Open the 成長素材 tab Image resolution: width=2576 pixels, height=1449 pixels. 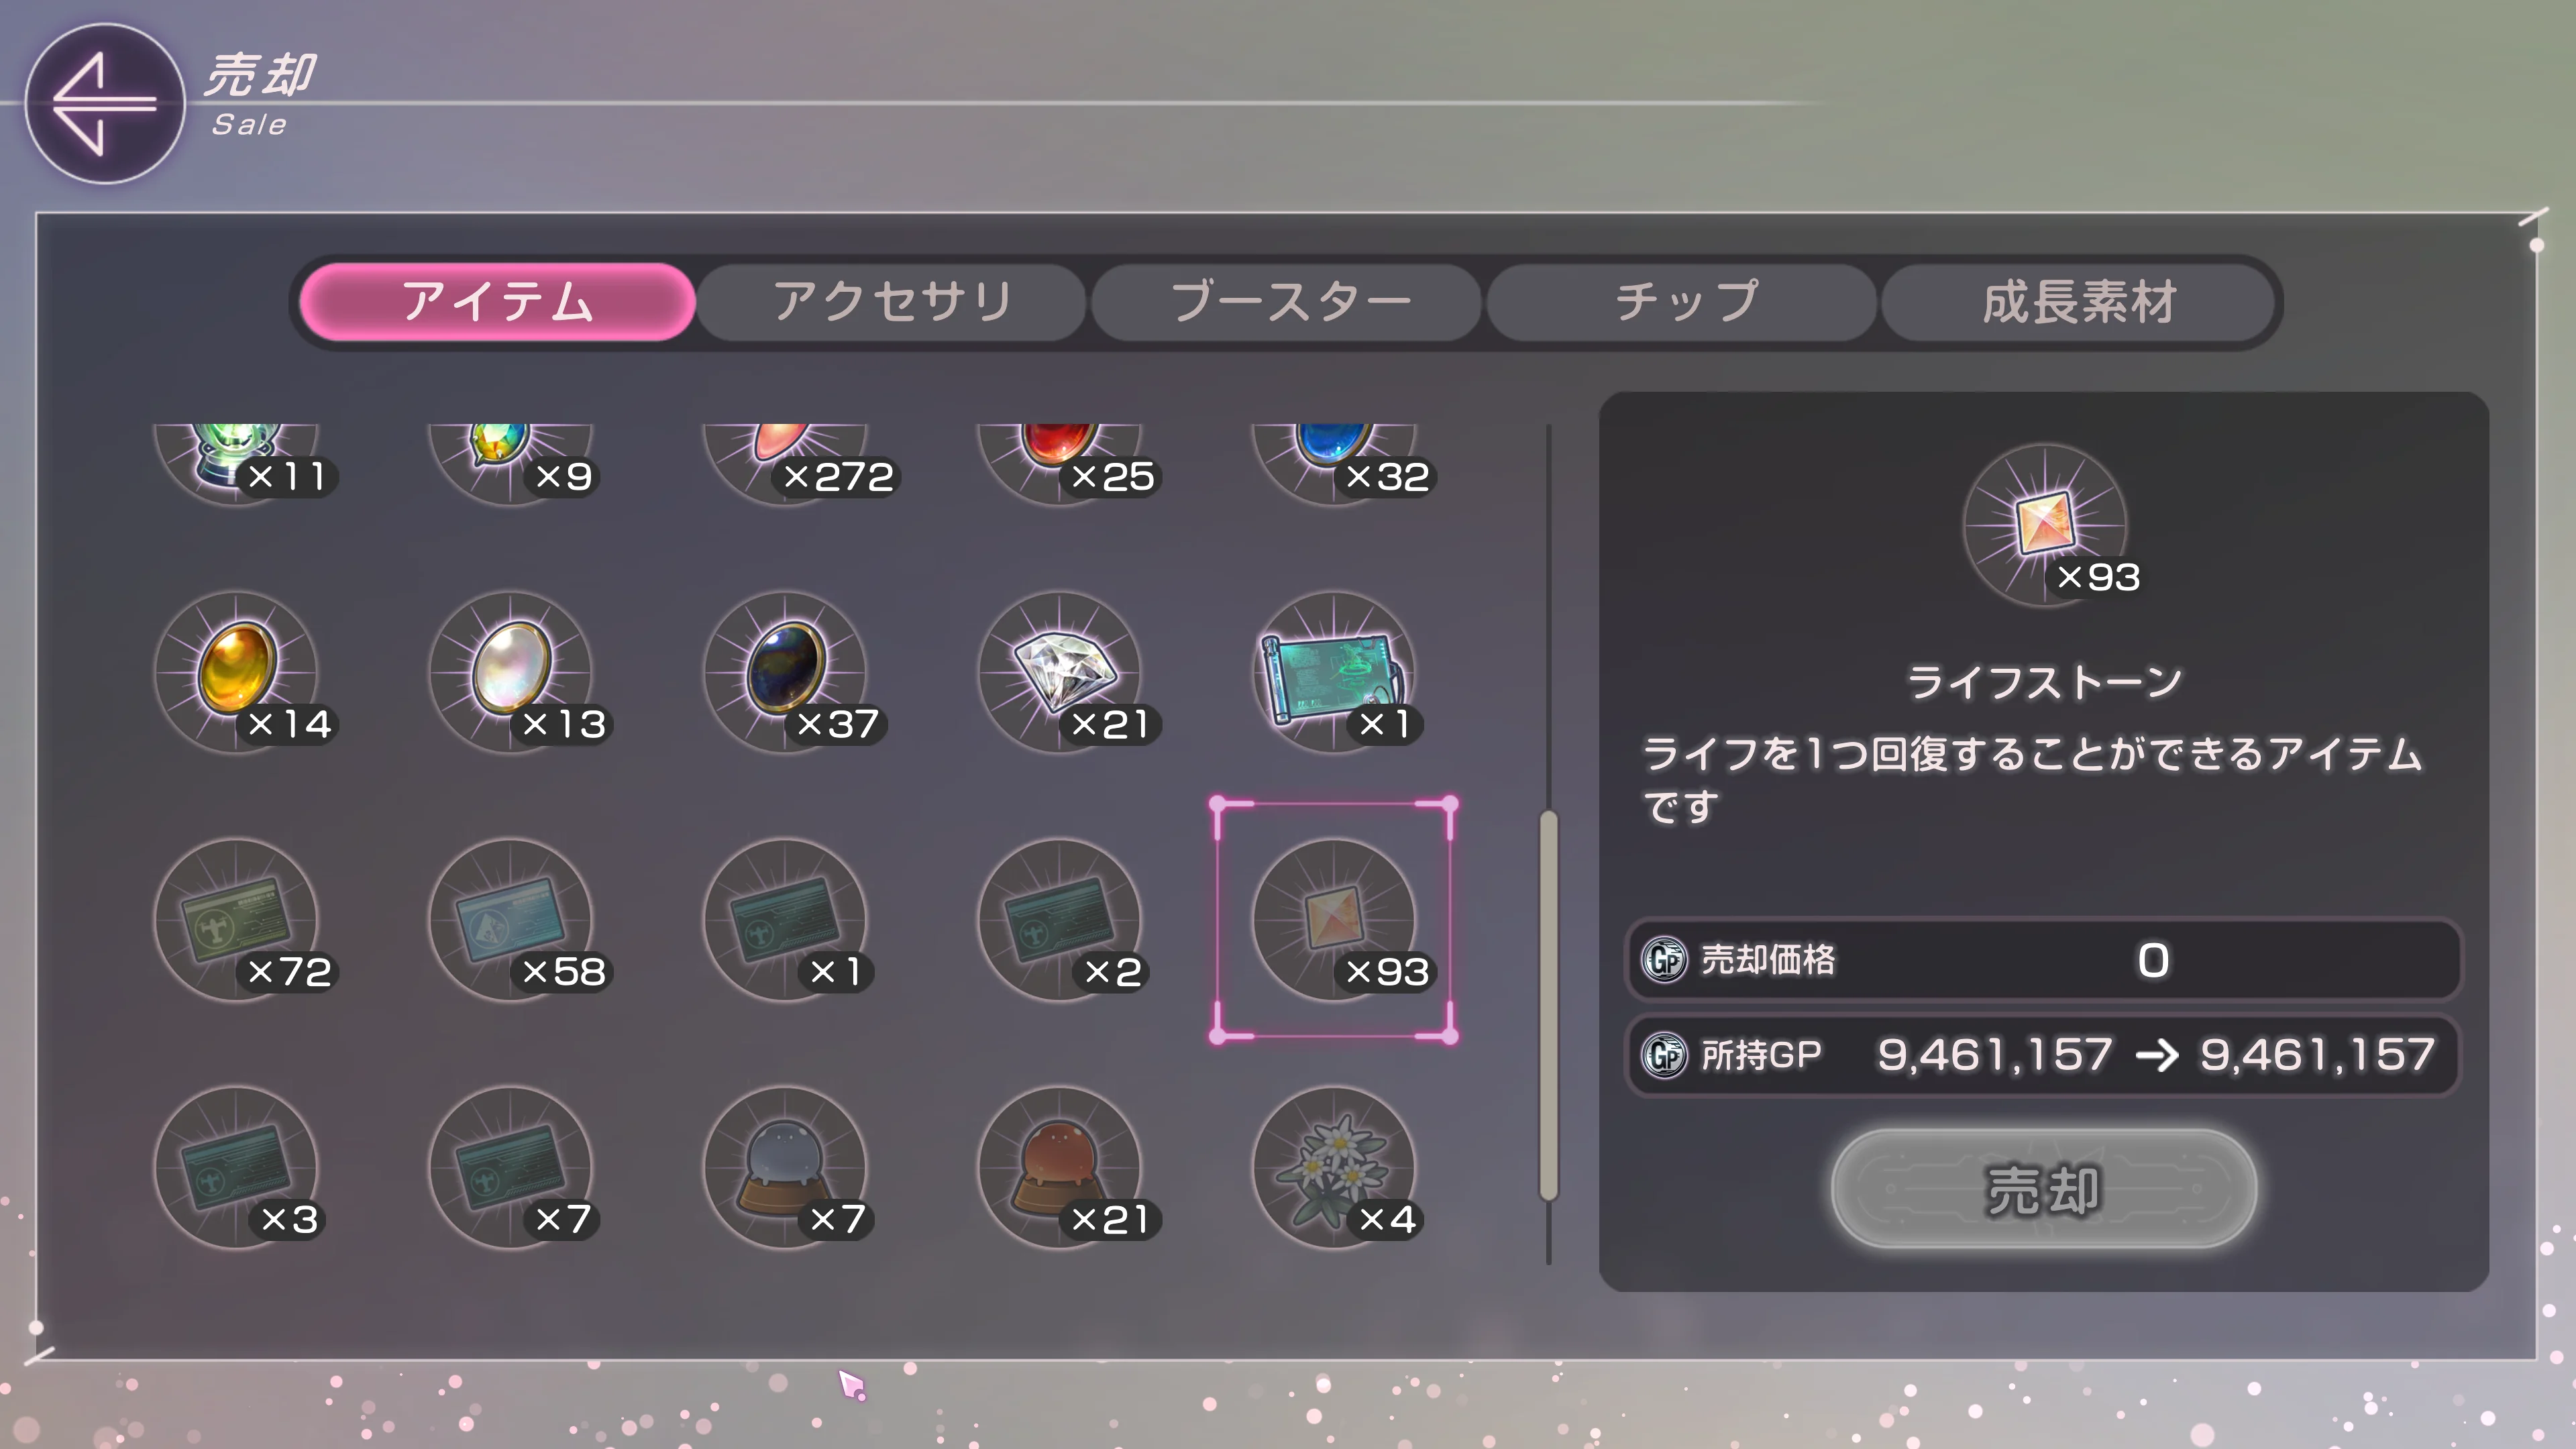point(2078,302)
